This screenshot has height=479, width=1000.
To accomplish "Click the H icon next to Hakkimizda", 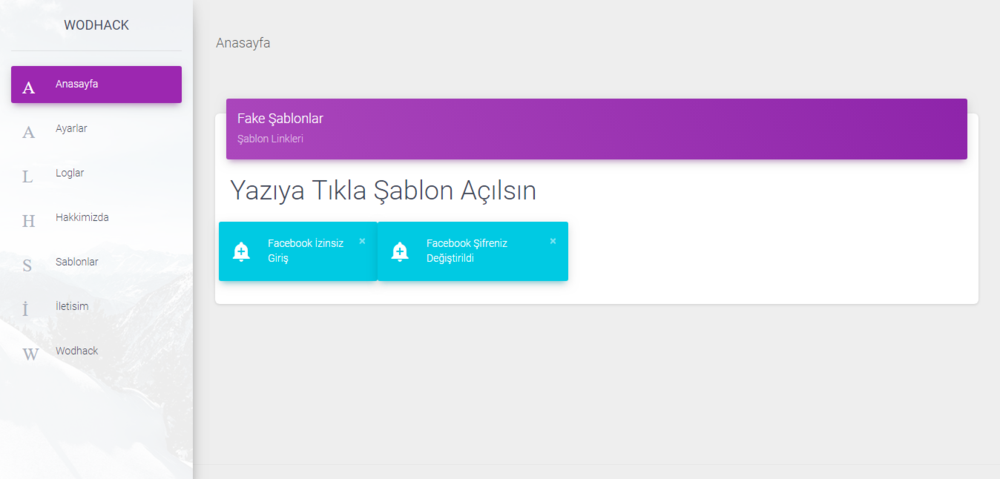I will [x=28, y=221].
